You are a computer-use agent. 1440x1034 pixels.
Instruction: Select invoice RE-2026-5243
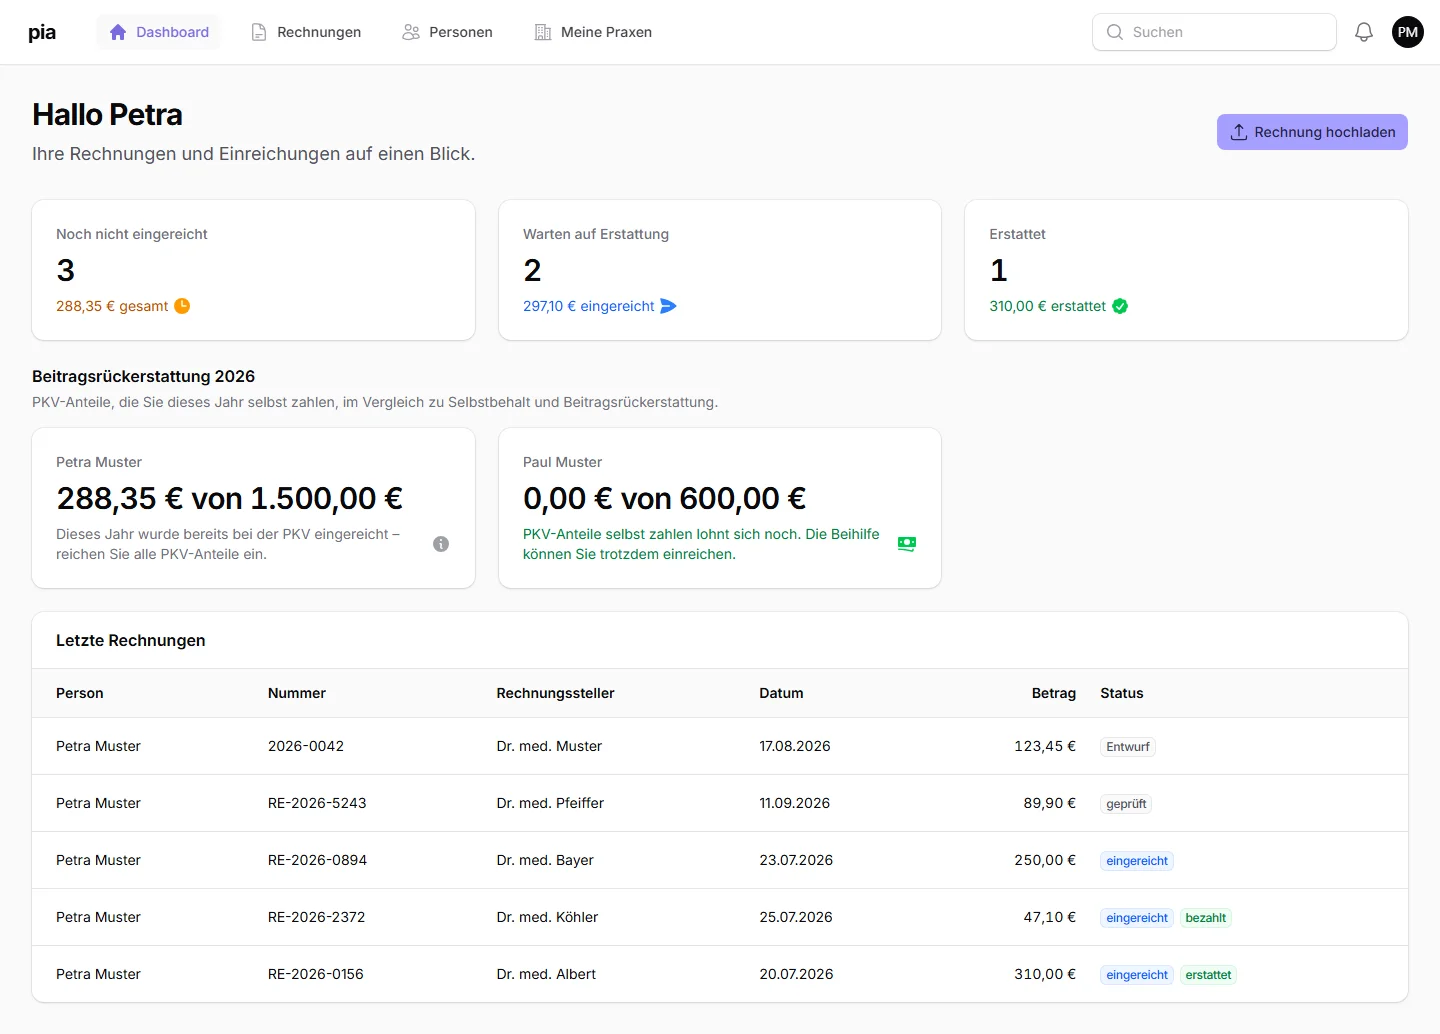(x=317, y=803)
